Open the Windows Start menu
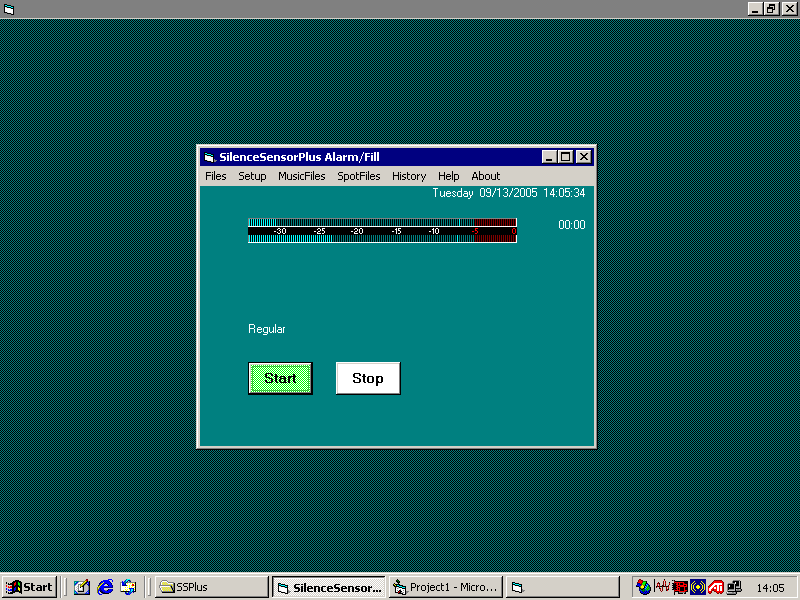The height and width of the screenshot is (600, 800). click(x=29, y=587)
